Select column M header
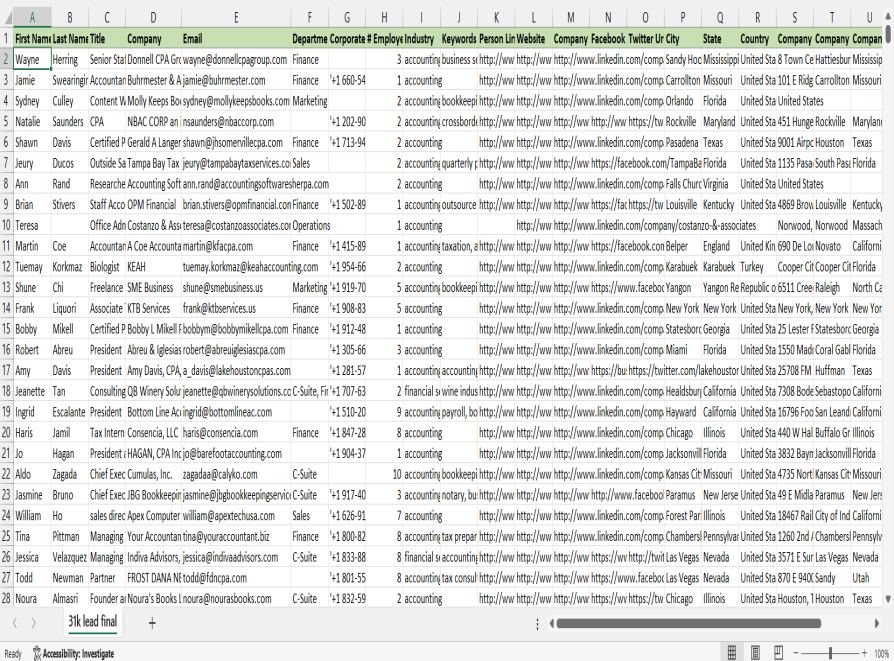 pyautogui.click(x=571, y=18)
